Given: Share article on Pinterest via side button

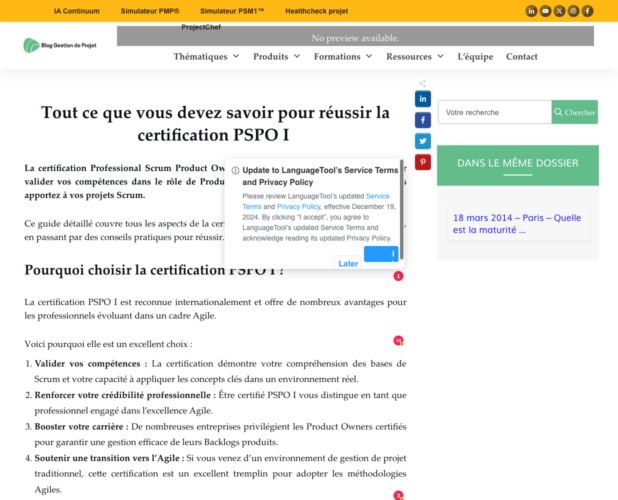Looking at the screenshot, I should (x=423, y=162).
